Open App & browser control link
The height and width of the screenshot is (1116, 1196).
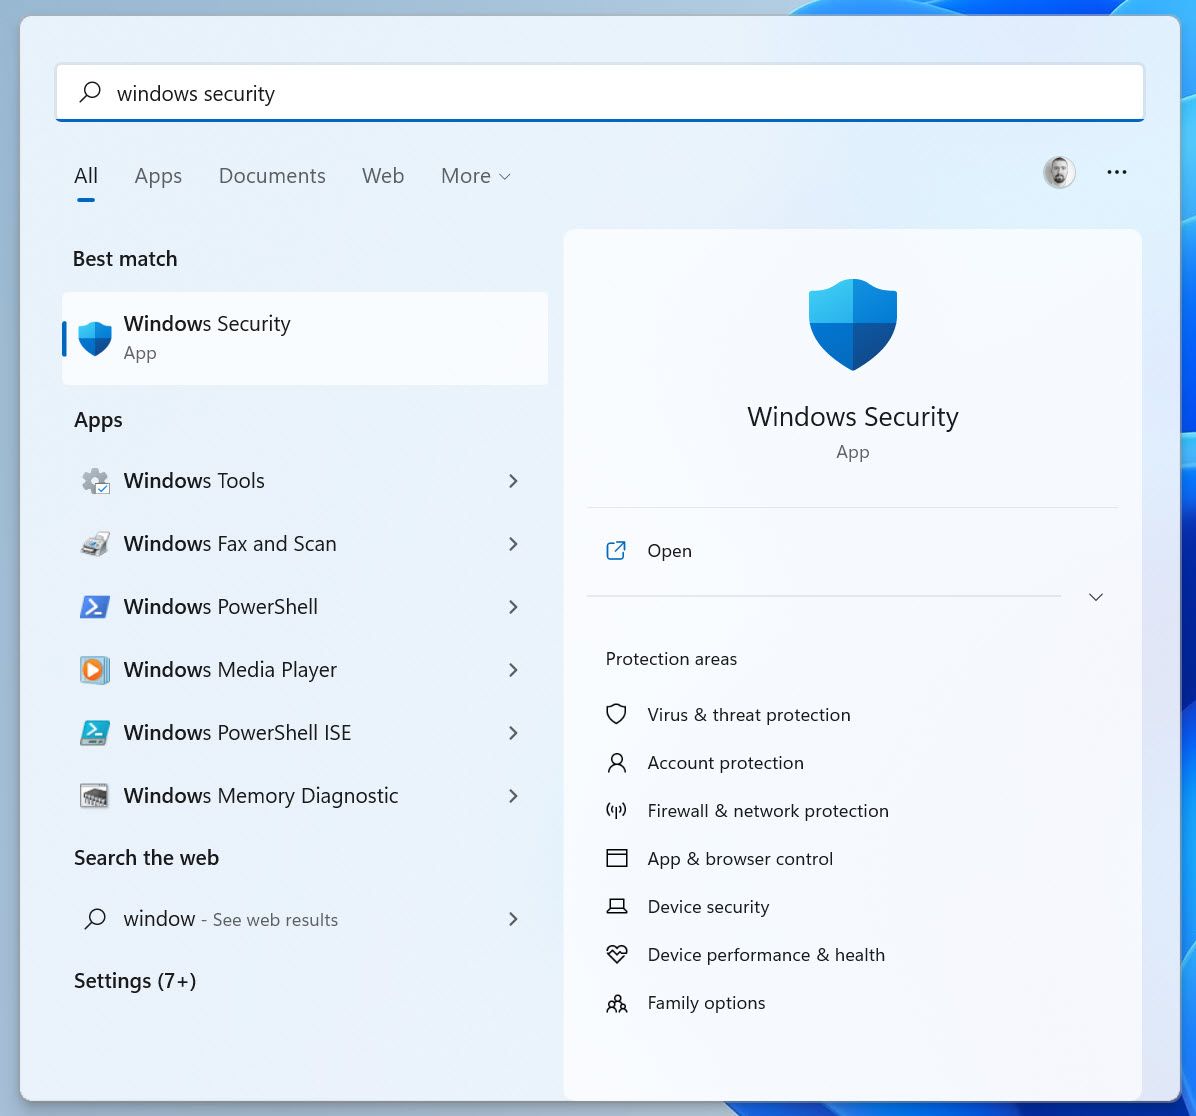[740, 859]
